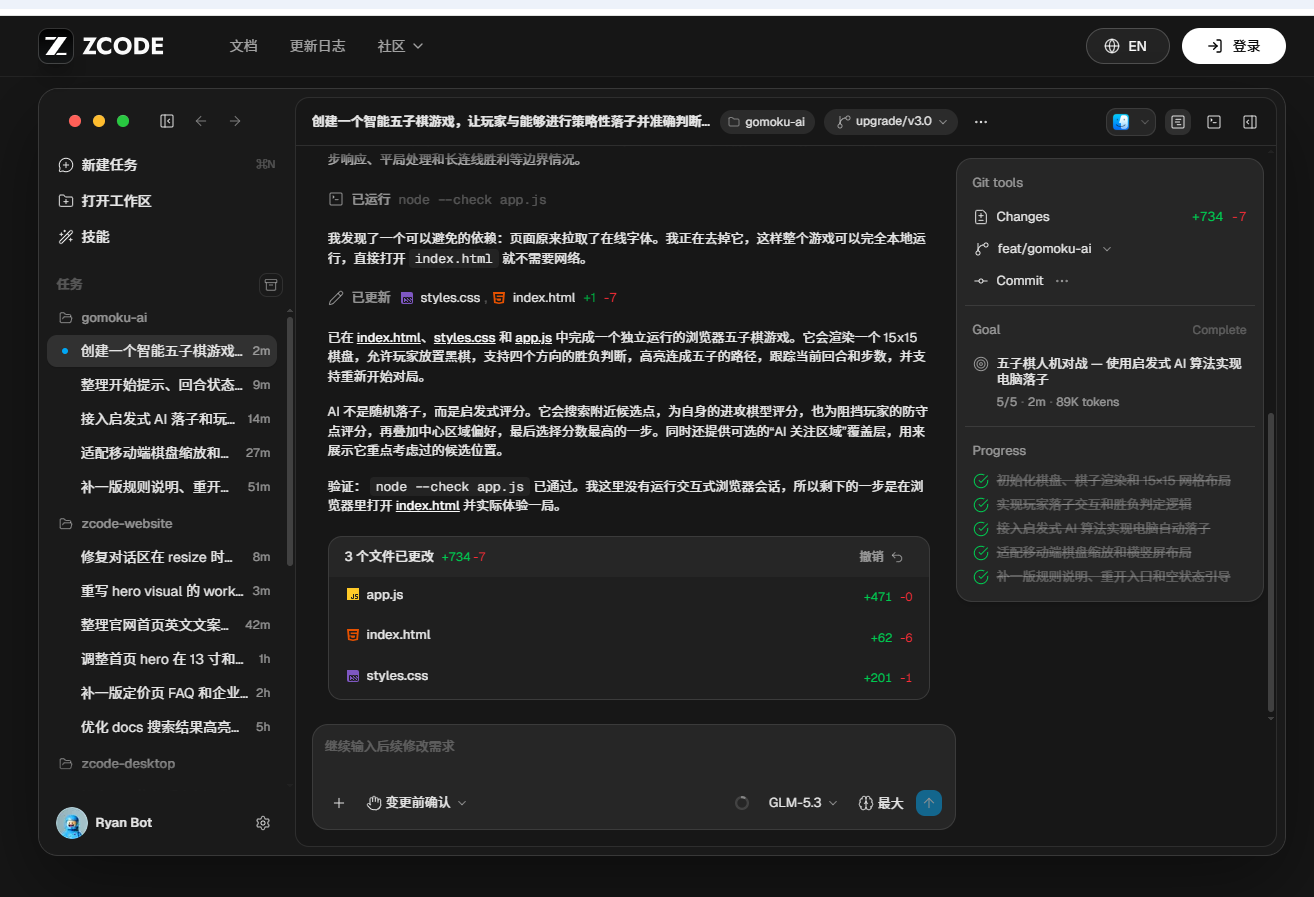
Task: Open the 社区 menu in top navigation
Action: [x=400, y=46]
